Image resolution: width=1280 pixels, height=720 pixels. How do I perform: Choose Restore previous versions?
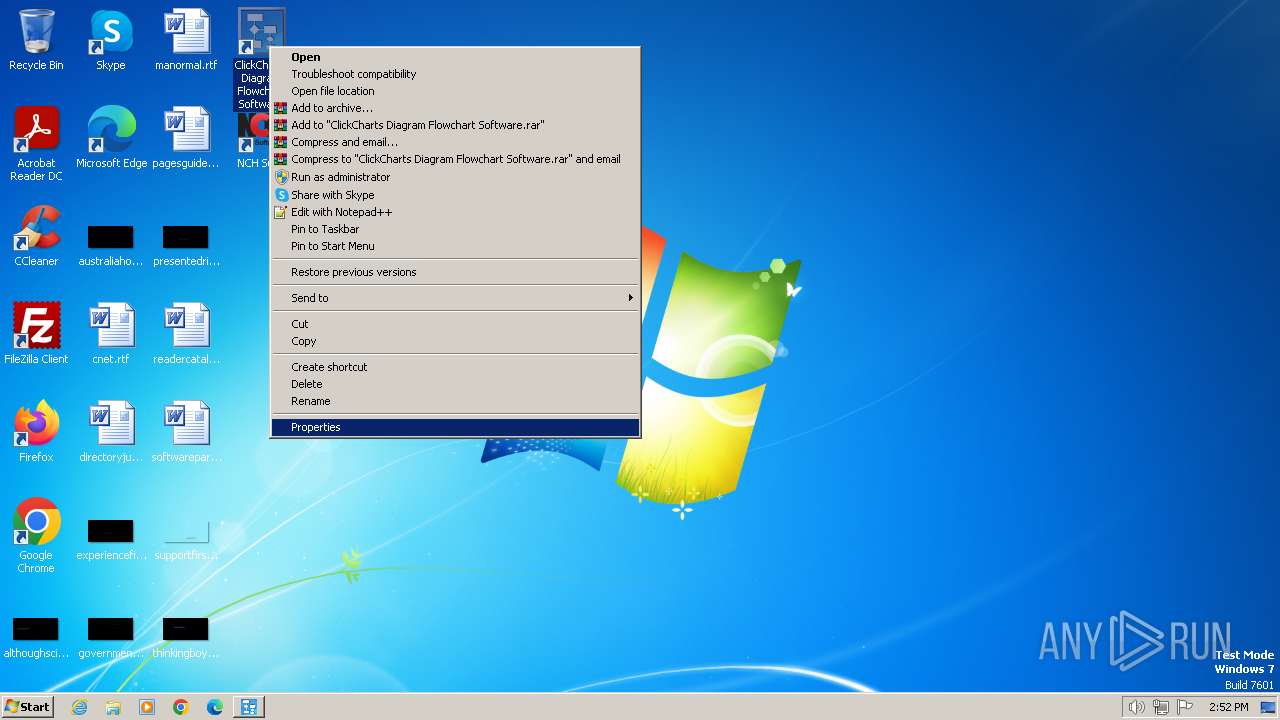[455, 272]
